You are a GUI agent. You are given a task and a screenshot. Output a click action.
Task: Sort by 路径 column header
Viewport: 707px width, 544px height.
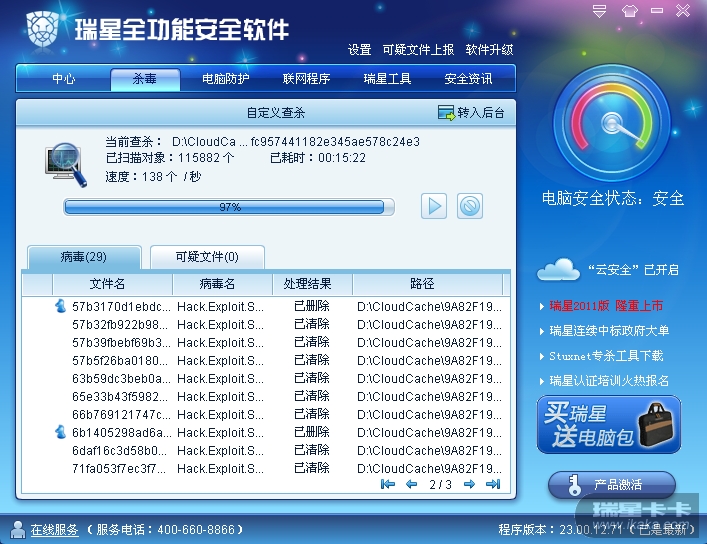427,284
